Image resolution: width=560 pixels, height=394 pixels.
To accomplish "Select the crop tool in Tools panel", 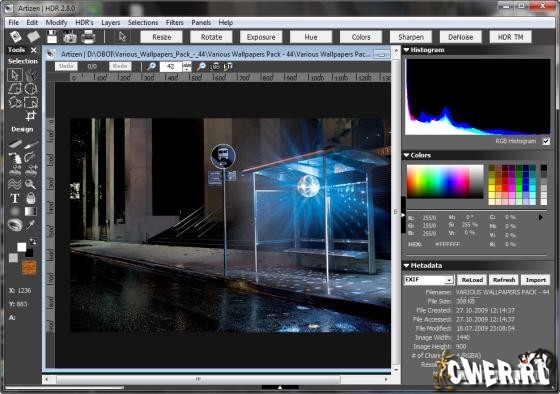I will tap(31, 115).
